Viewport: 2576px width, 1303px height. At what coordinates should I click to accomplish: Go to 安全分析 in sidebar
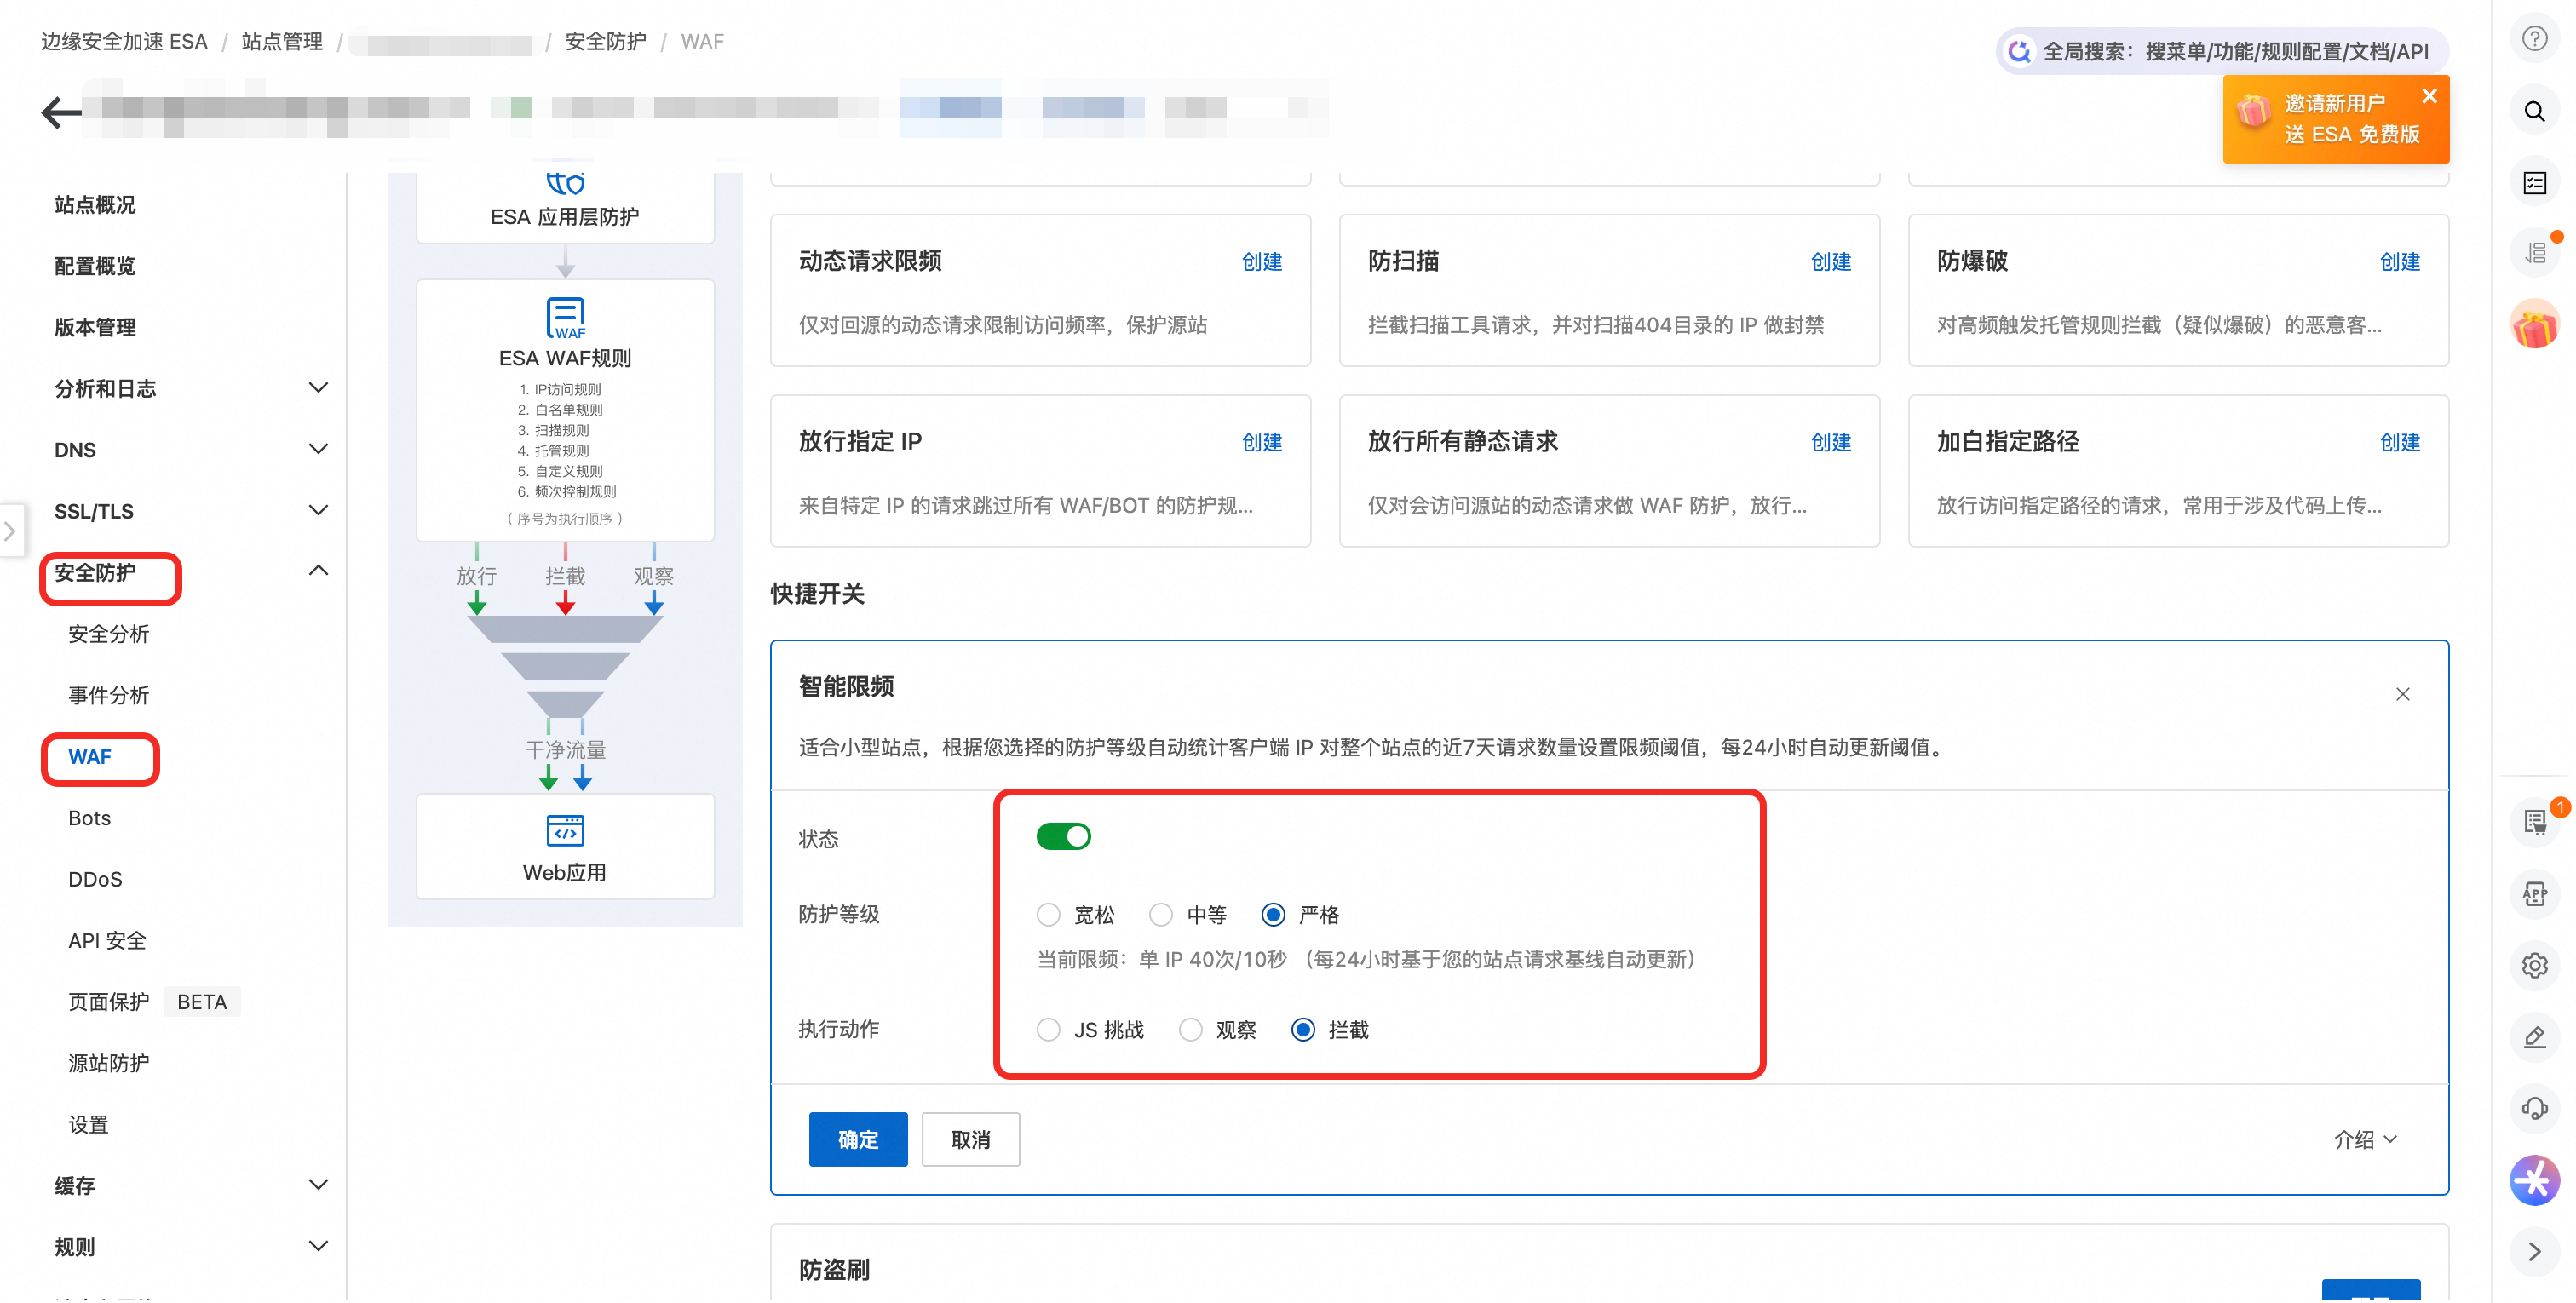108,634
